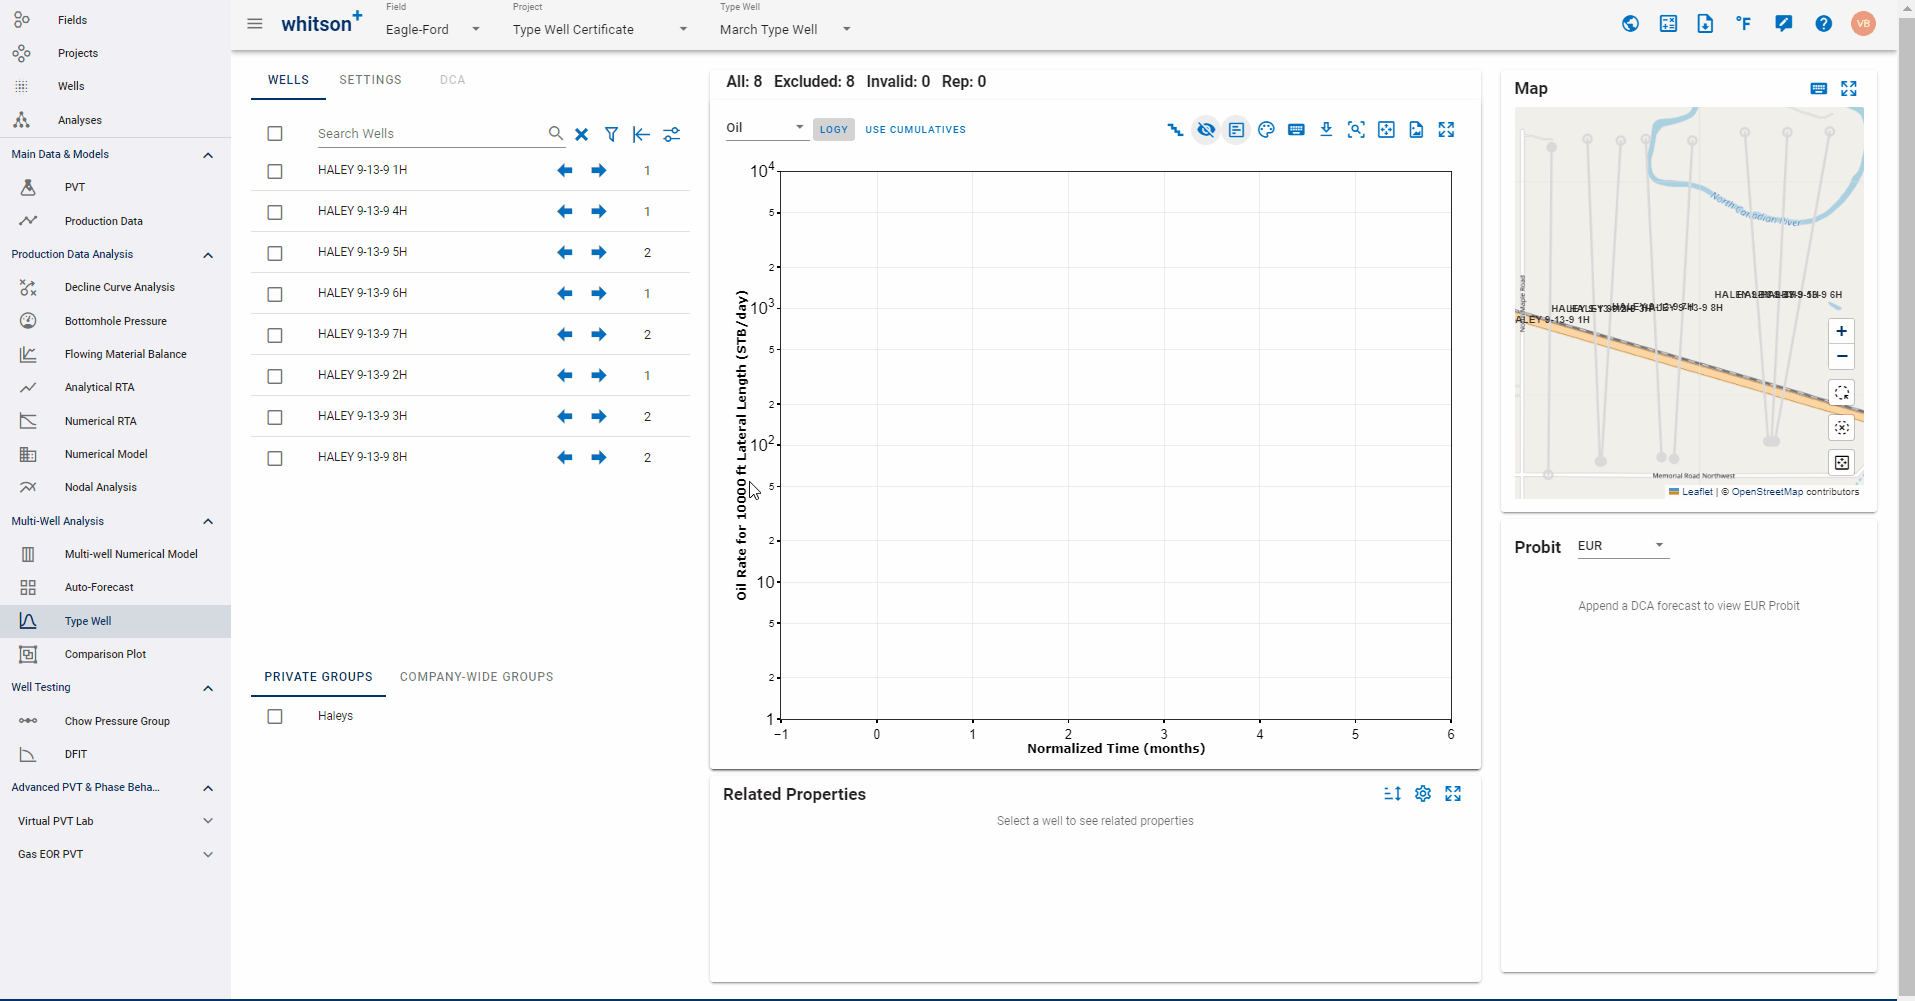Viewport: 1915px width, 1001px height.
Task: Collapse the Production Data Analysis section
Action: [208, 255]
